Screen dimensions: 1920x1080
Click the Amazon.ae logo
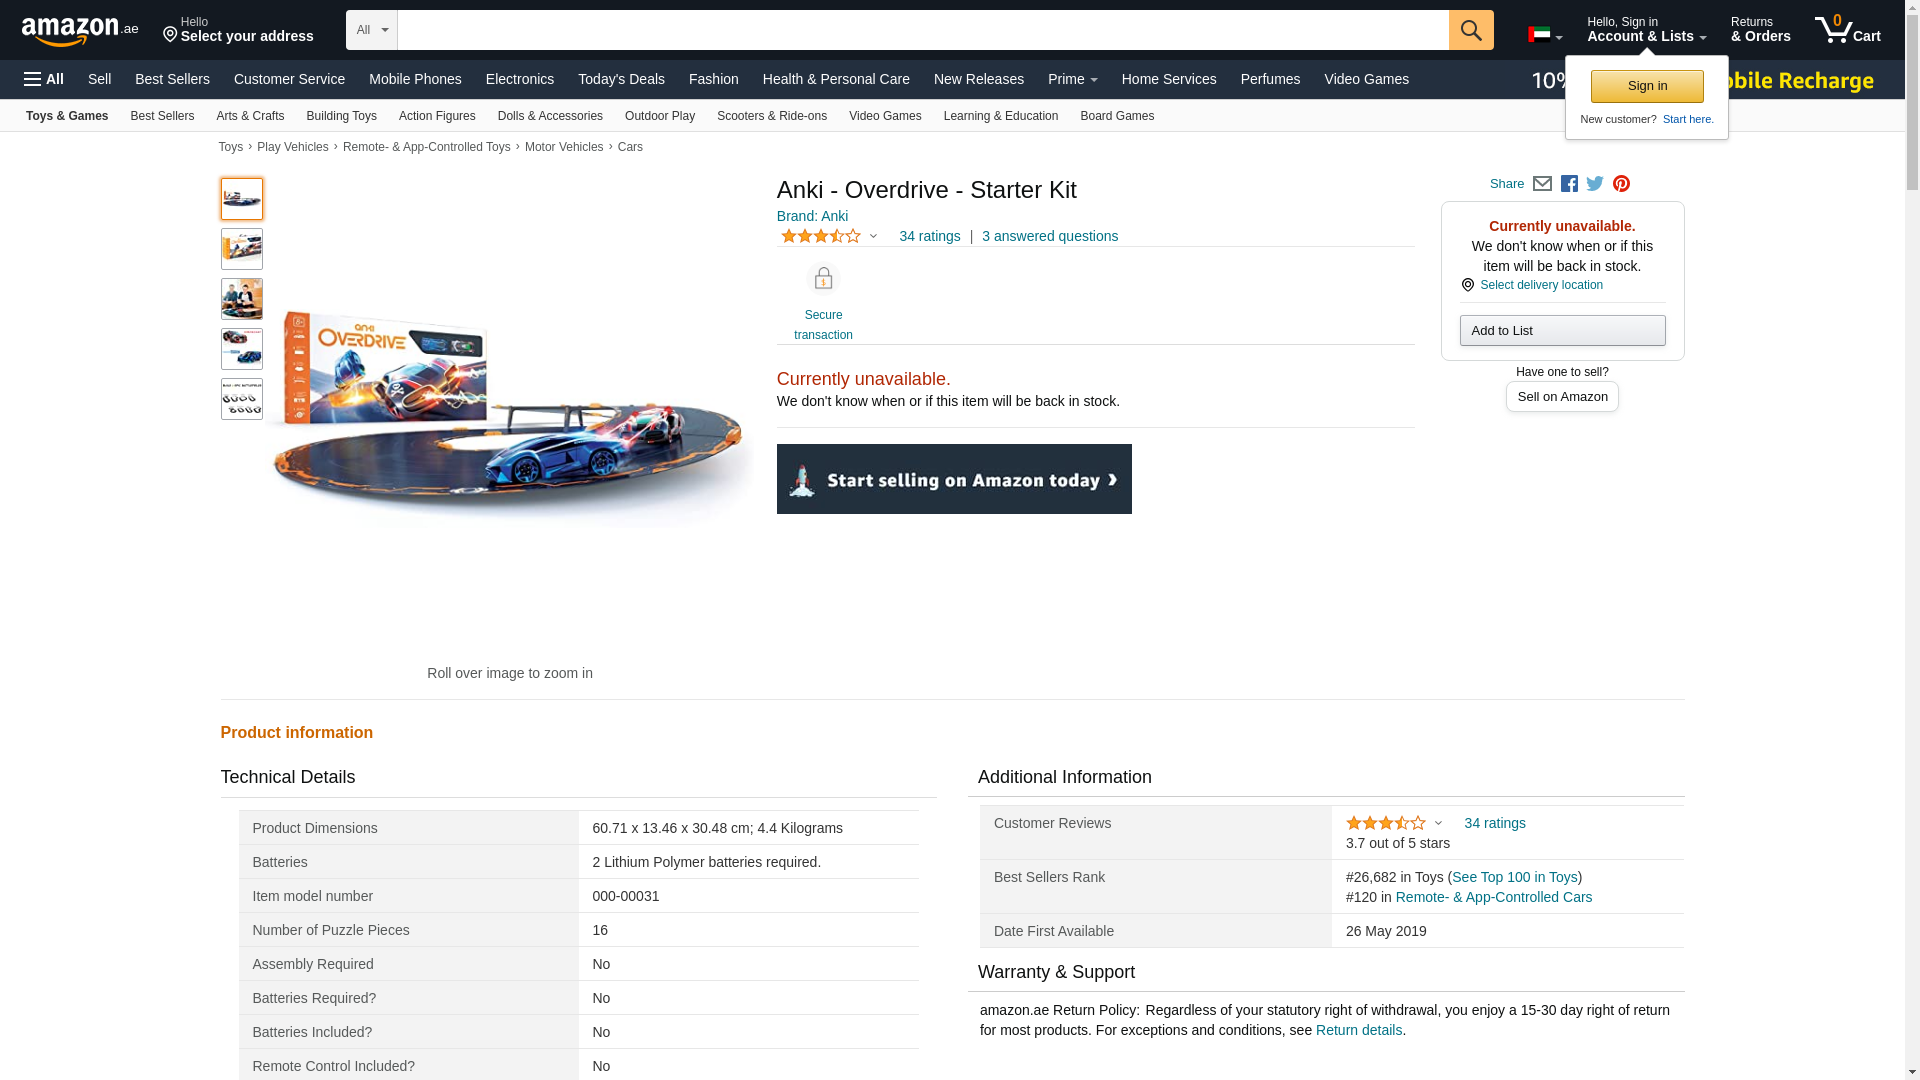[80, 31]
